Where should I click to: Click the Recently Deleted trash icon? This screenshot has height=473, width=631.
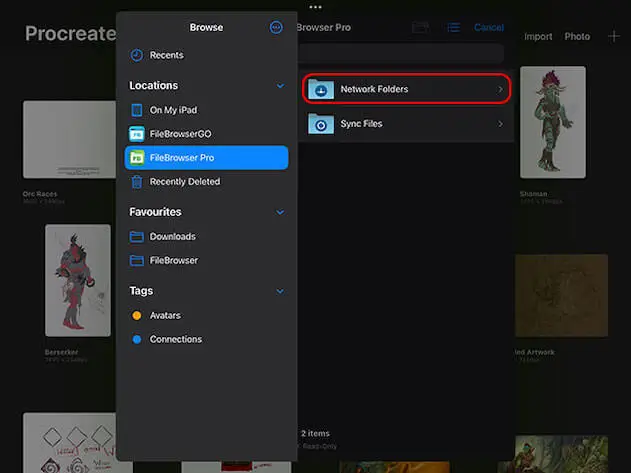point(137,182)
